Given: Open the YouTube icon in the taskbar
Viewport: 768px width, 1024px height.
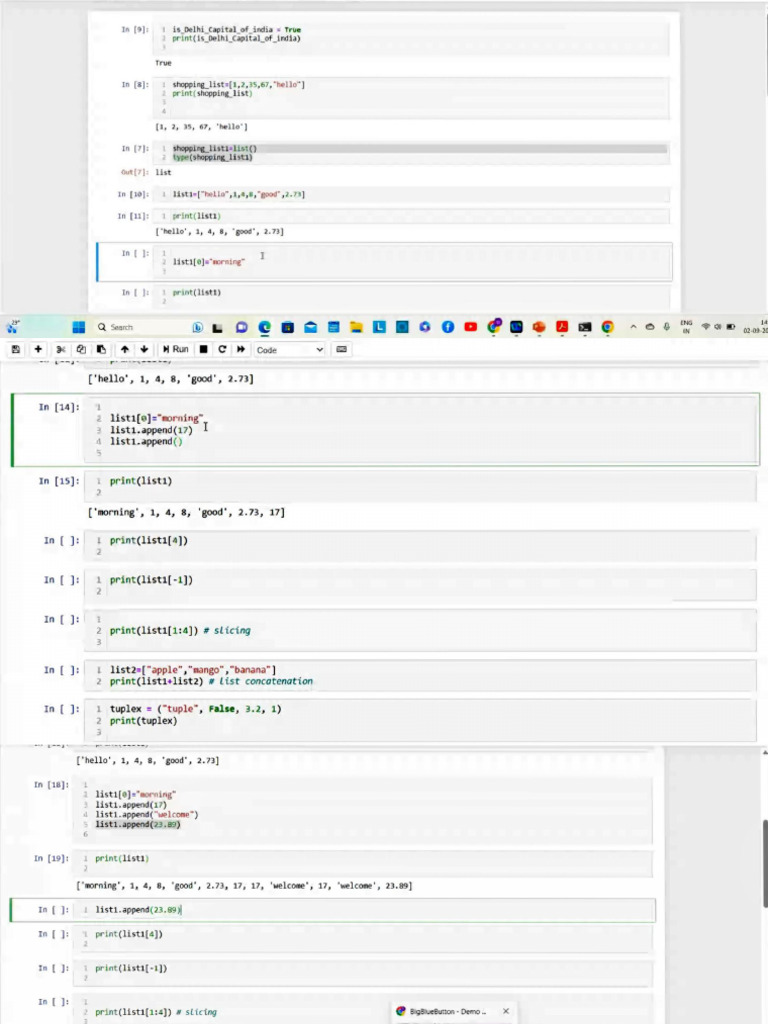Looking at the screenshot, I should (x=470, y=327).
